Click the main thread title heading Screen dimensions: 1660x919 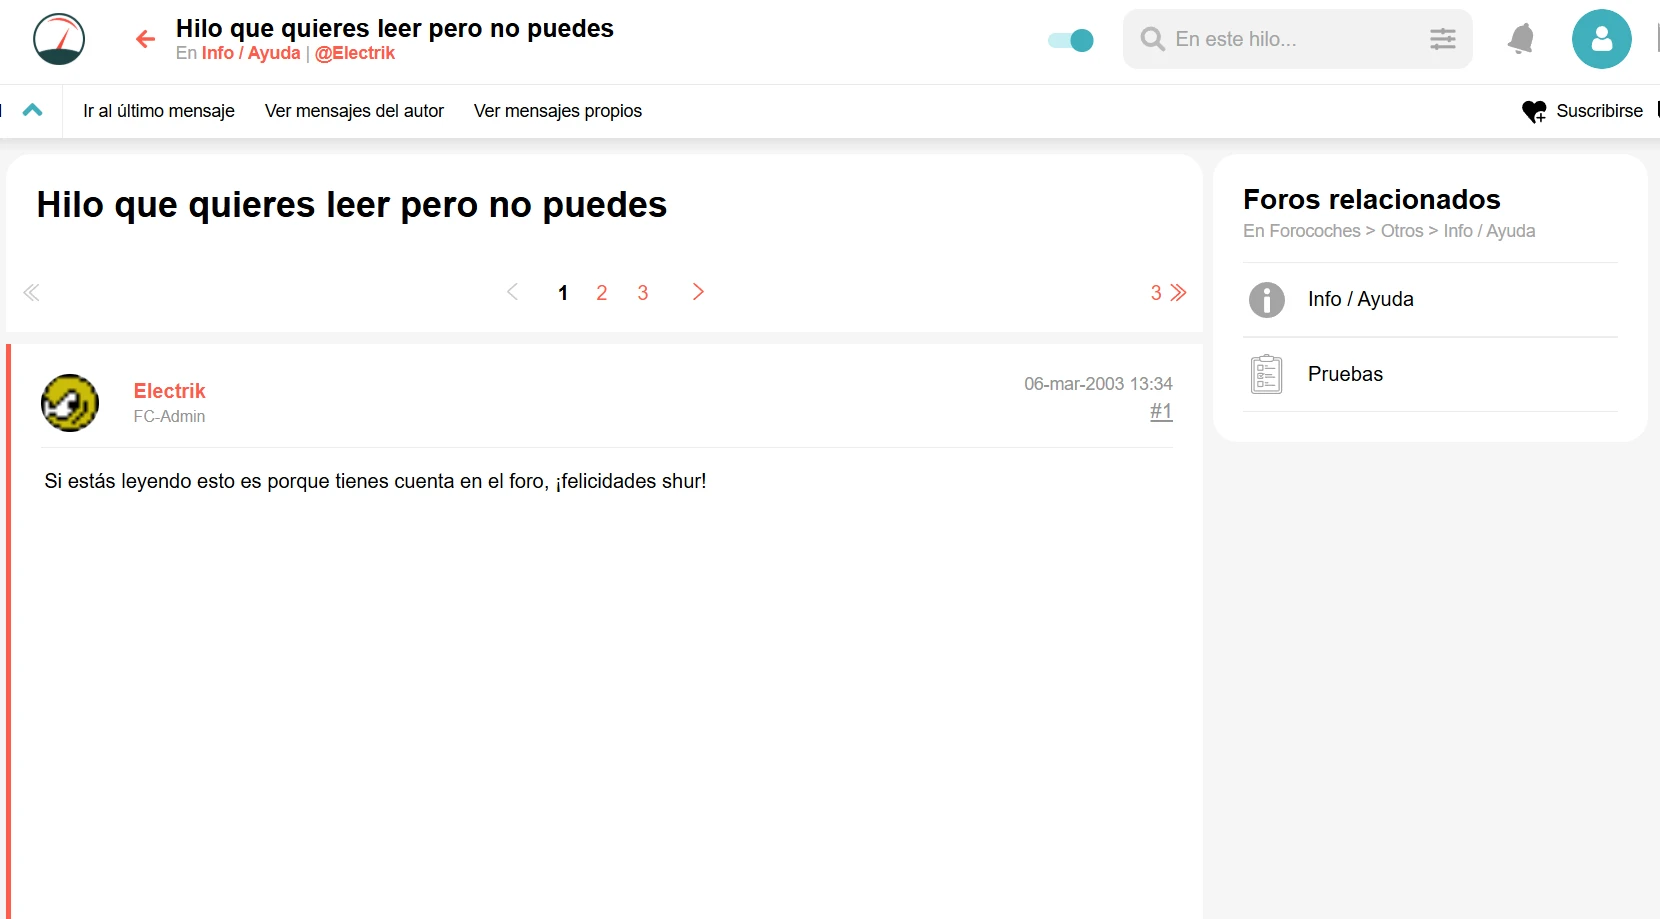click(x=352, y=205)
